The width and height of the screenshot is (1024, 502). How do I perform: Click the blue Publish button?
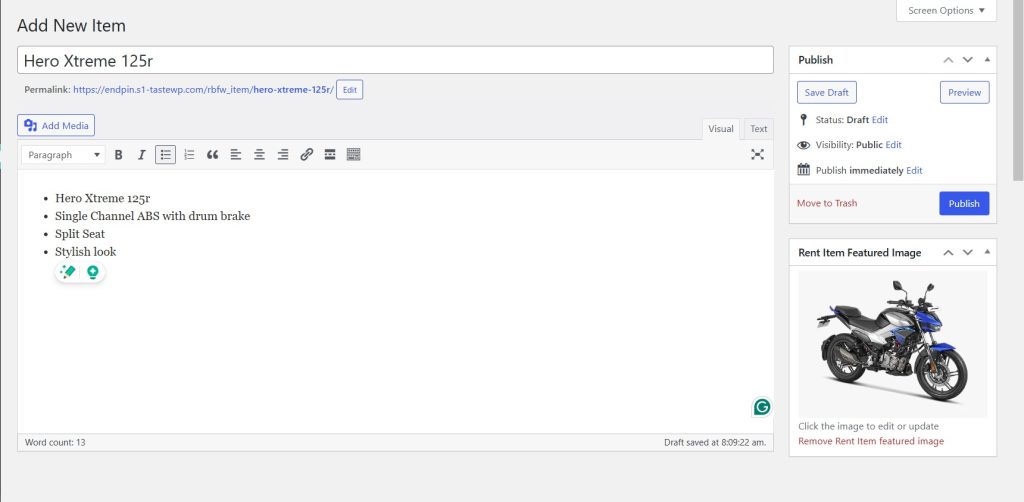(963, 203)
